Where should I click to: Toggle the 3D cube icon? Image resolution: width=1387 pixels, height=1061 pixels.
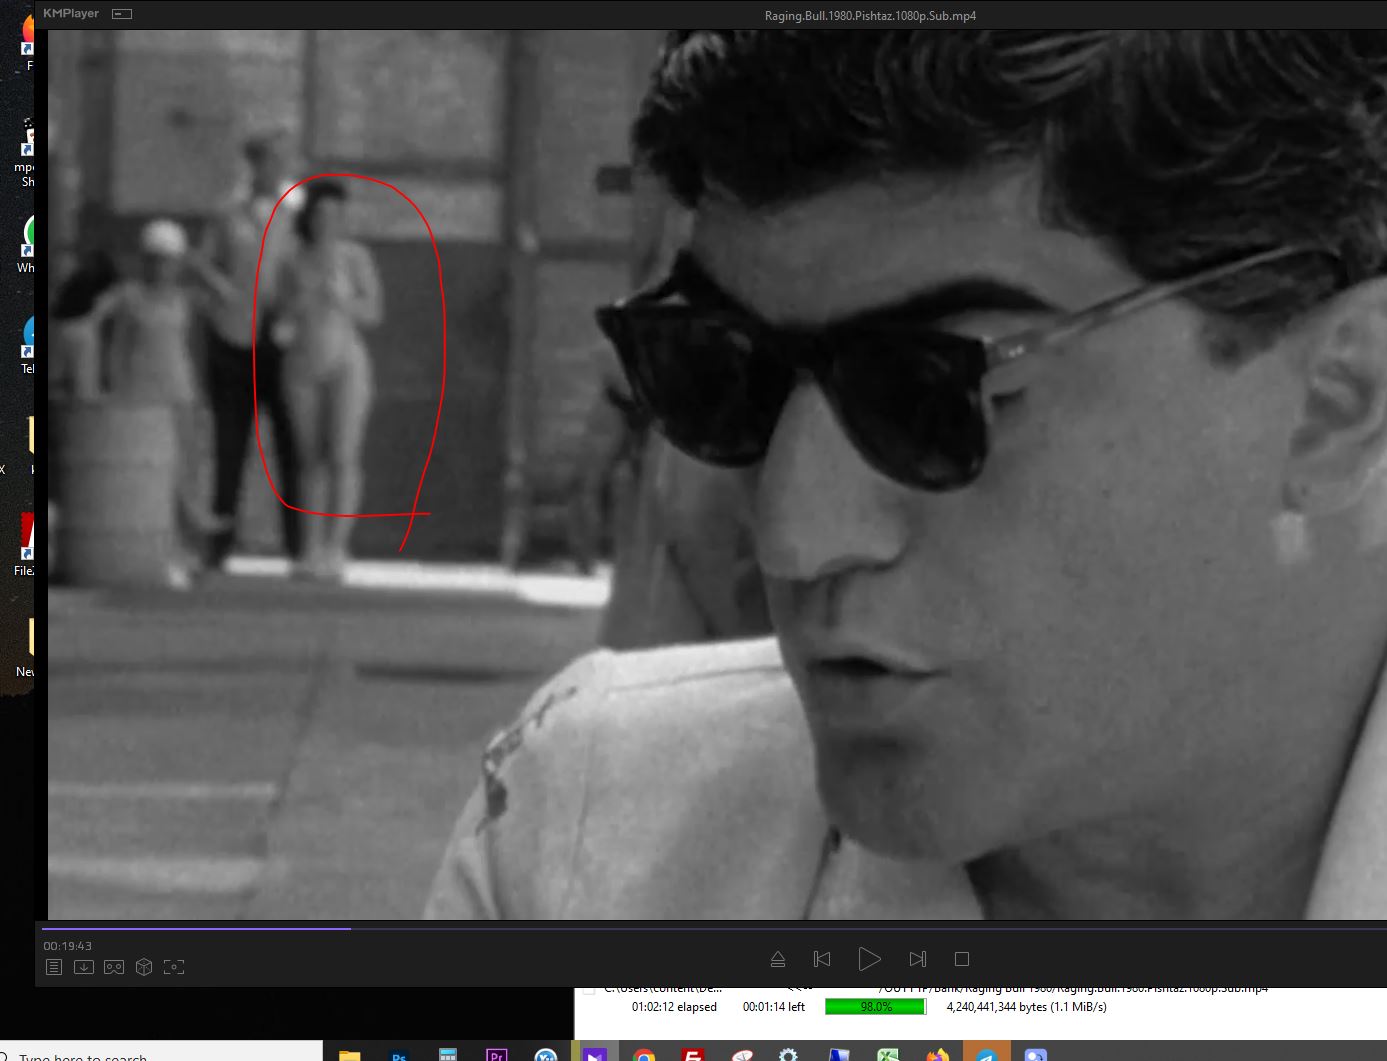click(x=144, y=967)
